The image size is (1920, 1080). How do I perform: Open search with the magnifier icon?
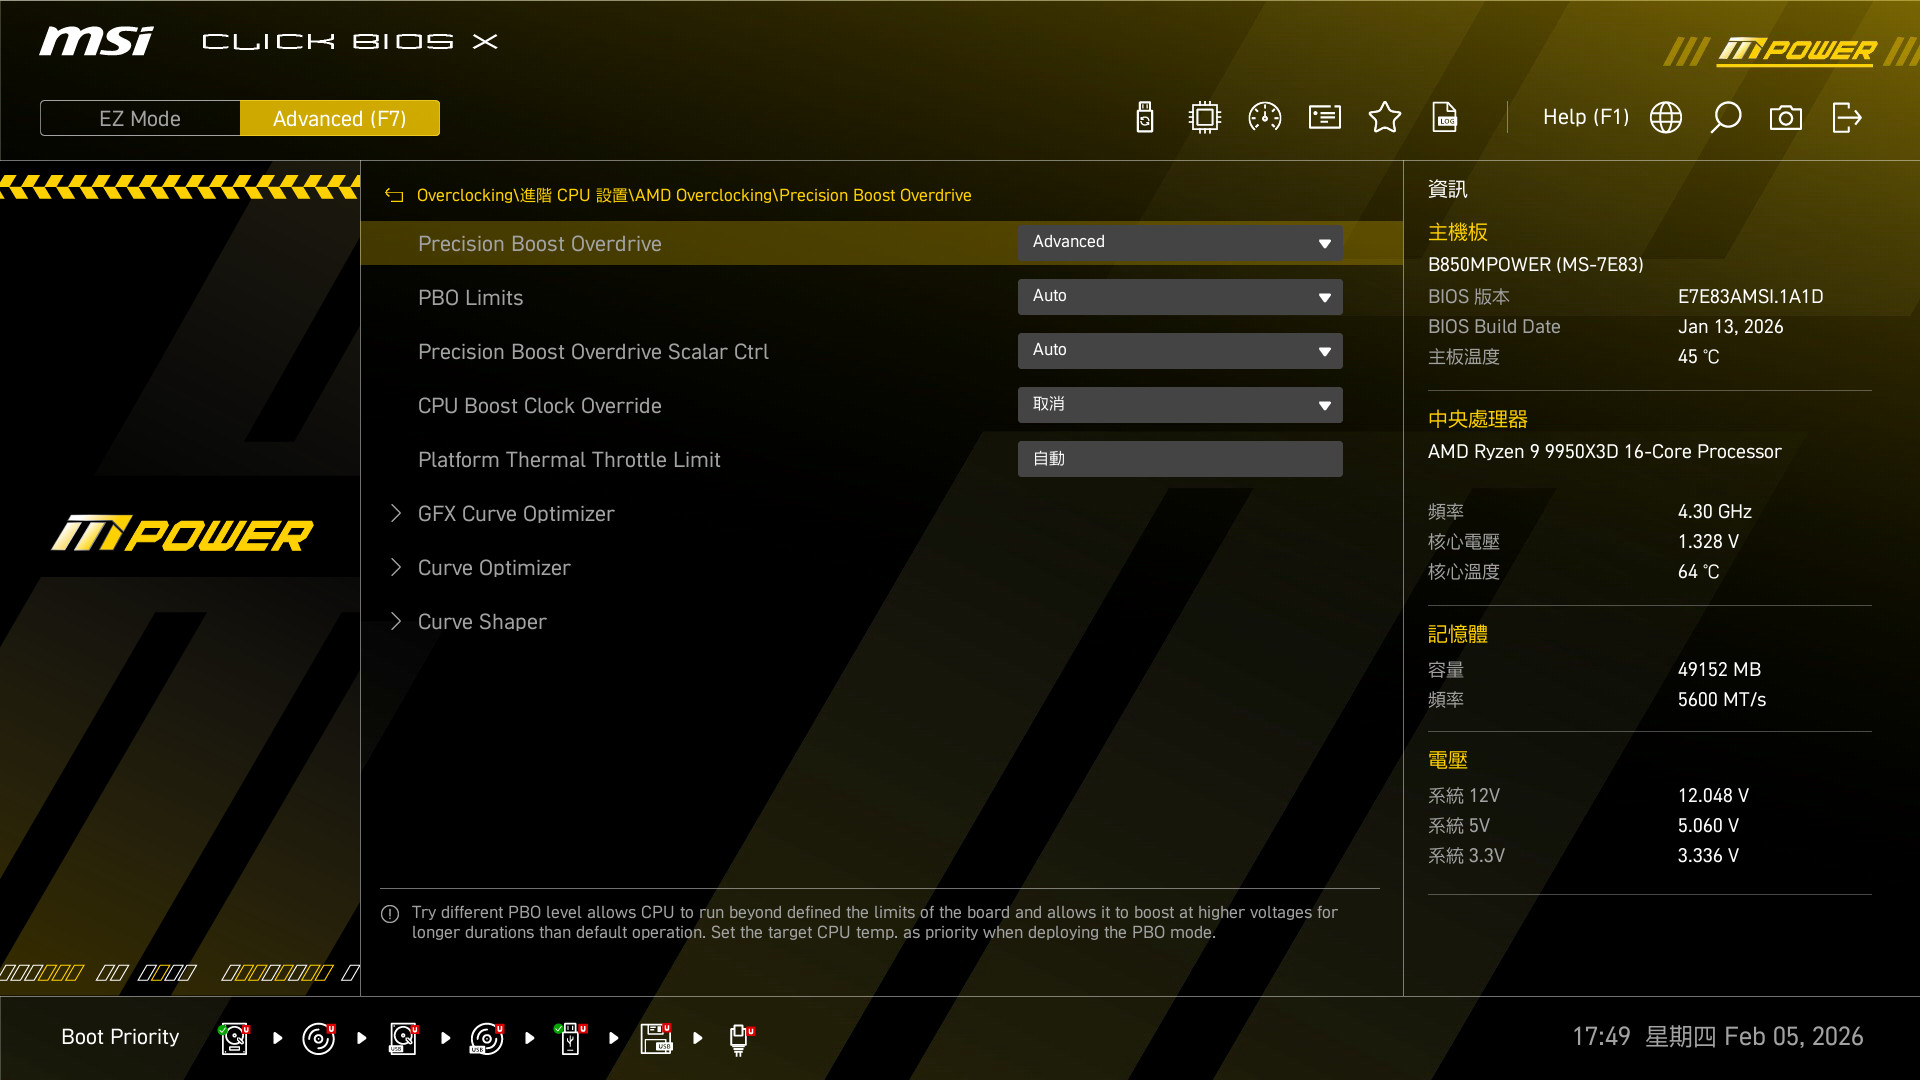pos(1726,118)
